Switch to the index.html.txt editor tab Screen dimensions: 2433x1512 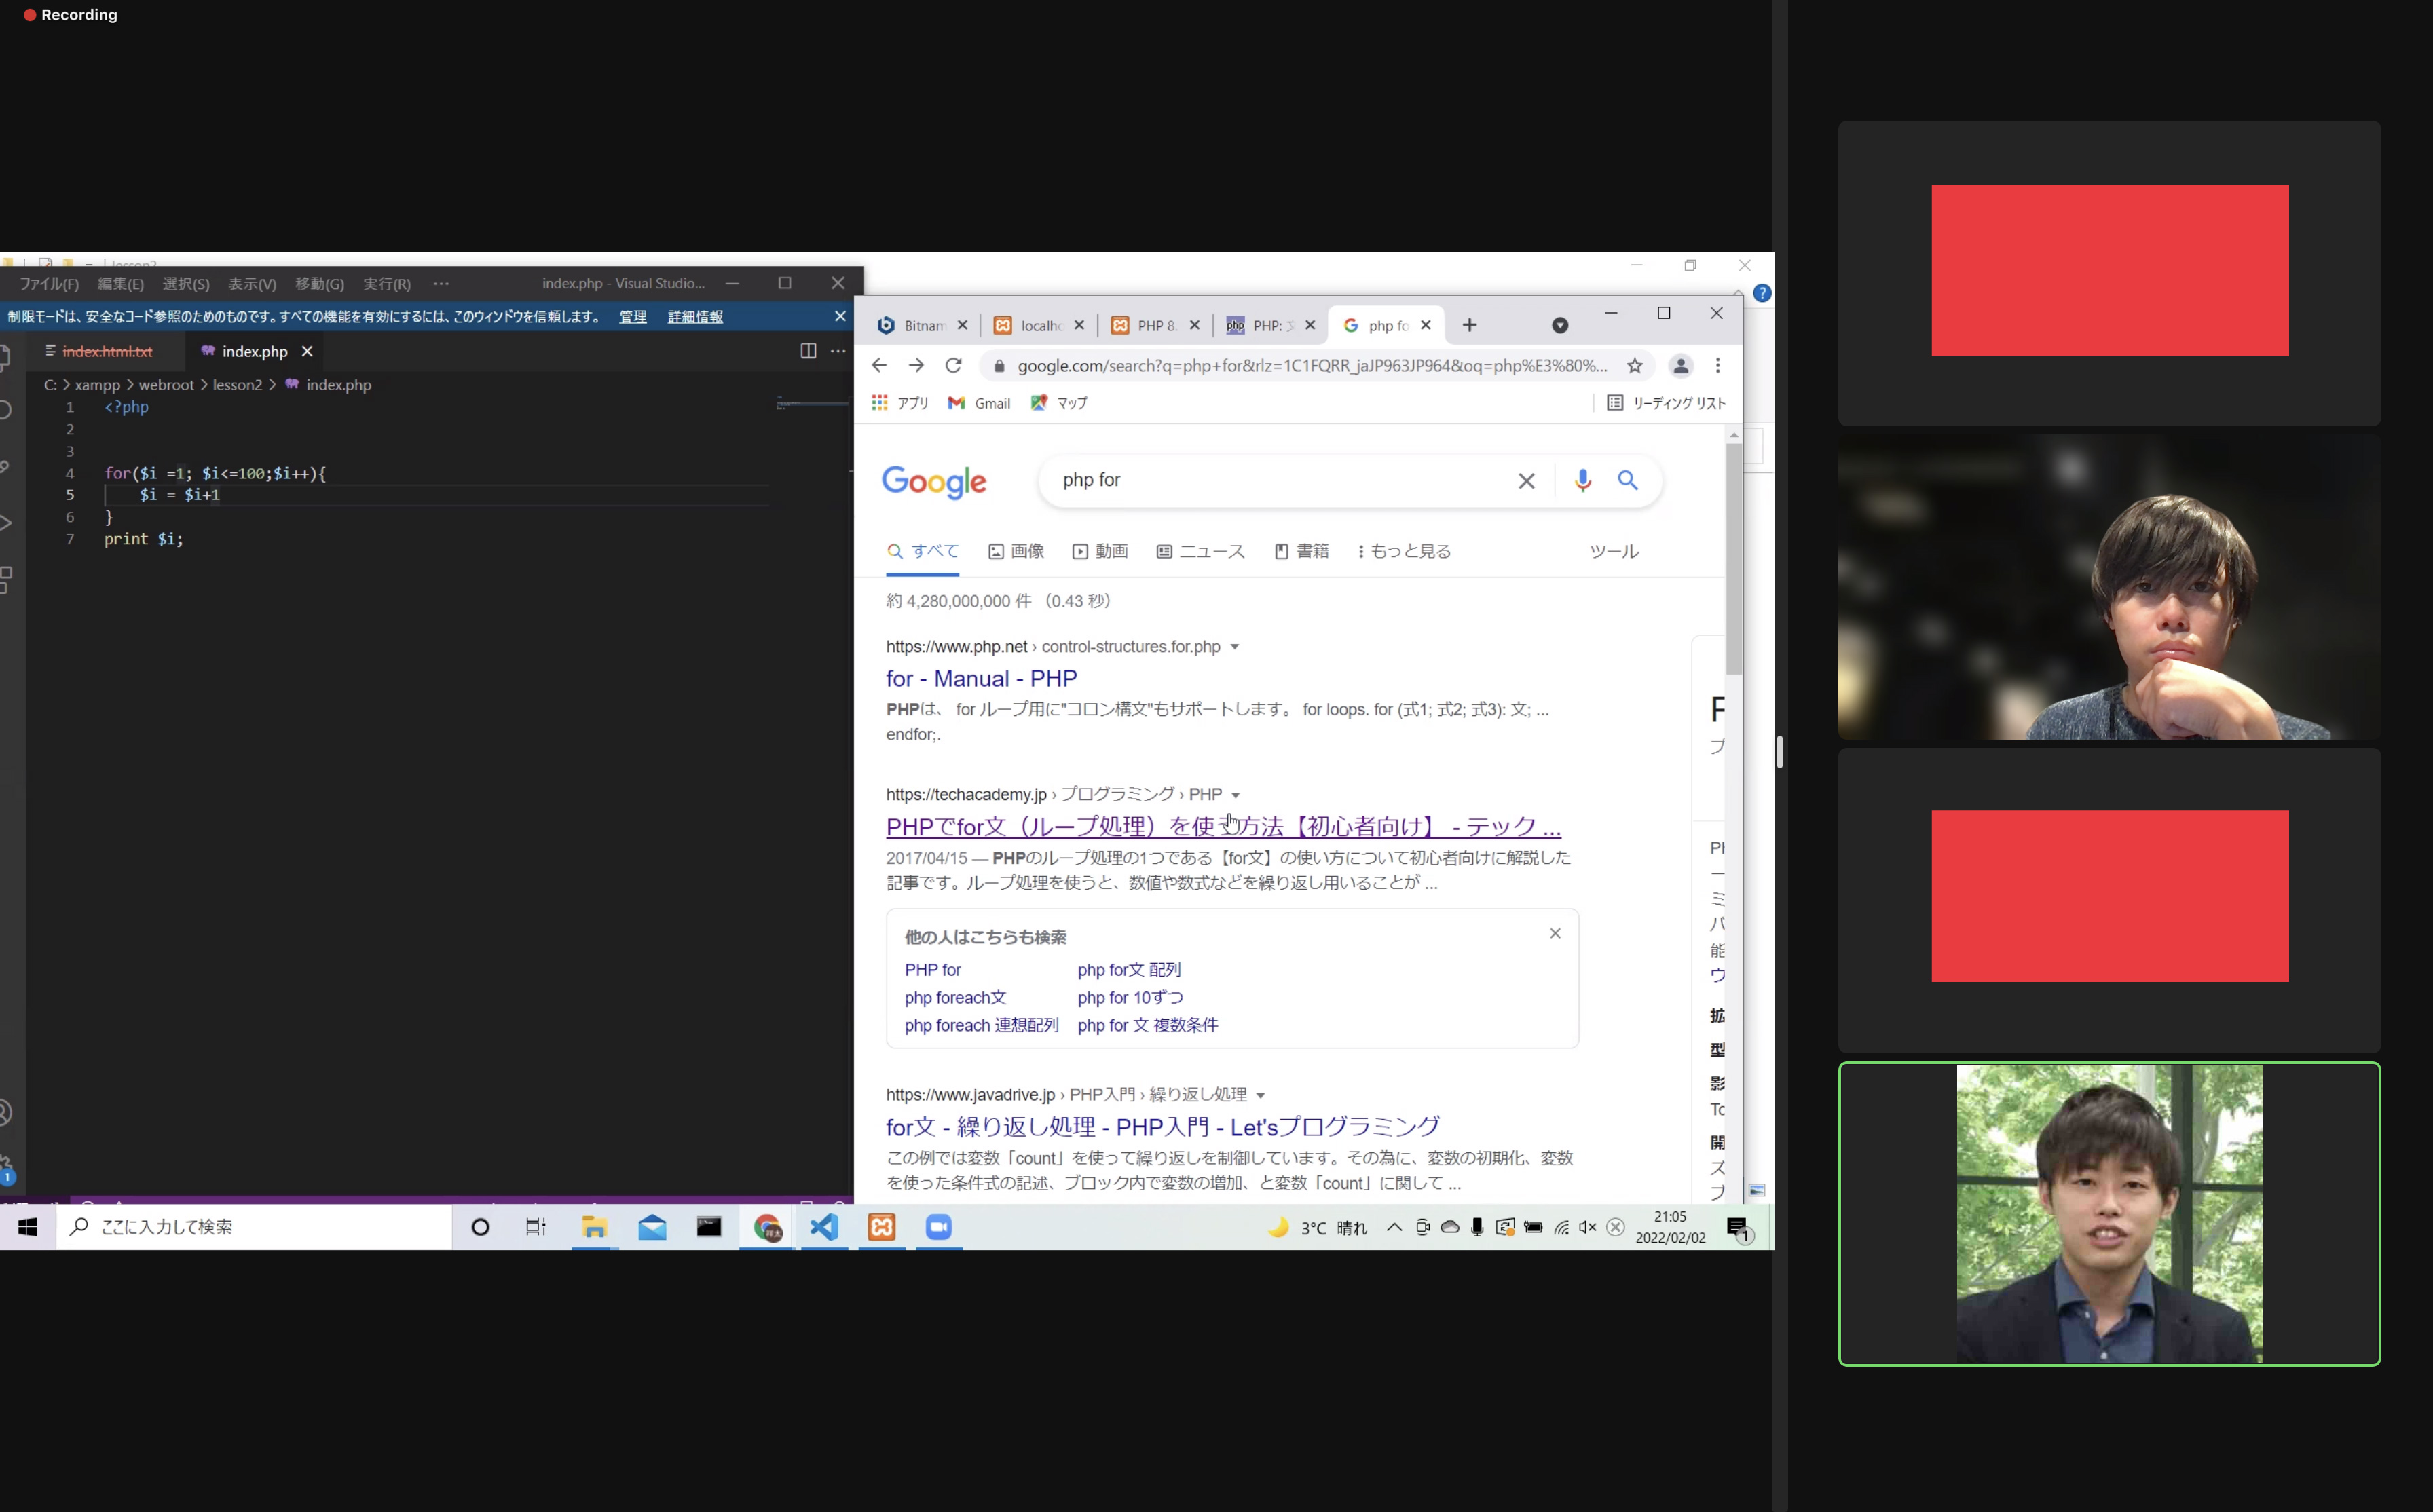pos(107,351)
